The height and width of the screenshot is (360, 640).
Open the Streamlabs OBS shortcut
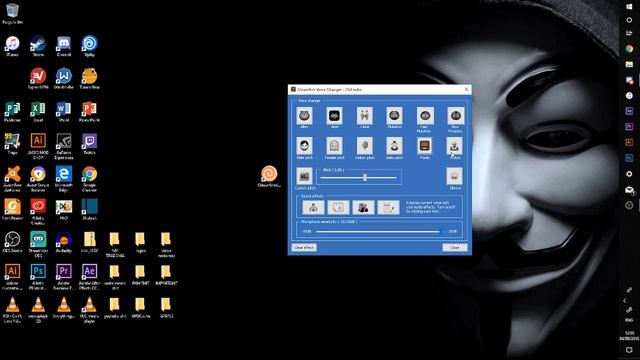[38, 244]
